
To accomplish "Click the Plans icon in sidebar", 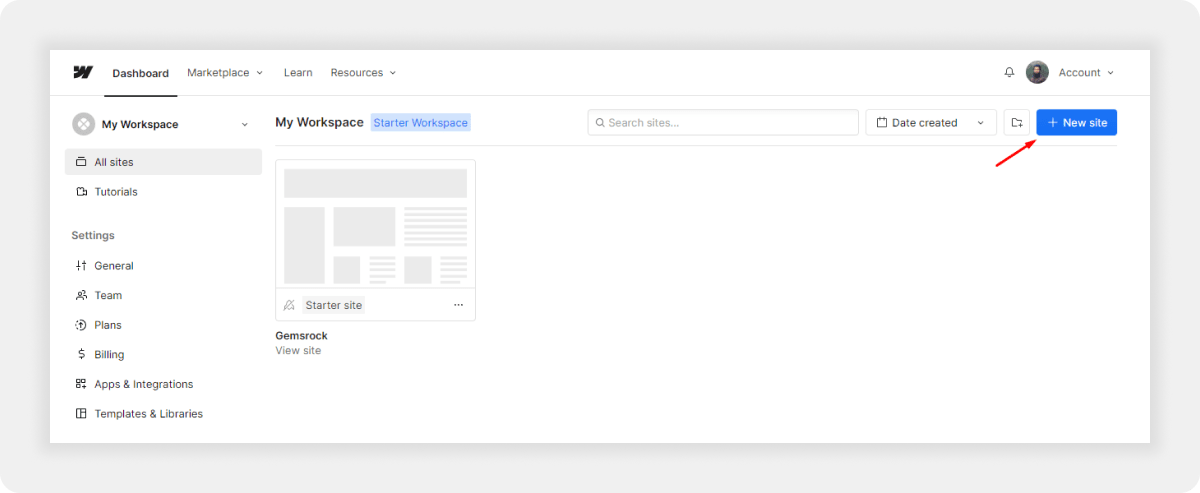I will (x=81, y=325).
